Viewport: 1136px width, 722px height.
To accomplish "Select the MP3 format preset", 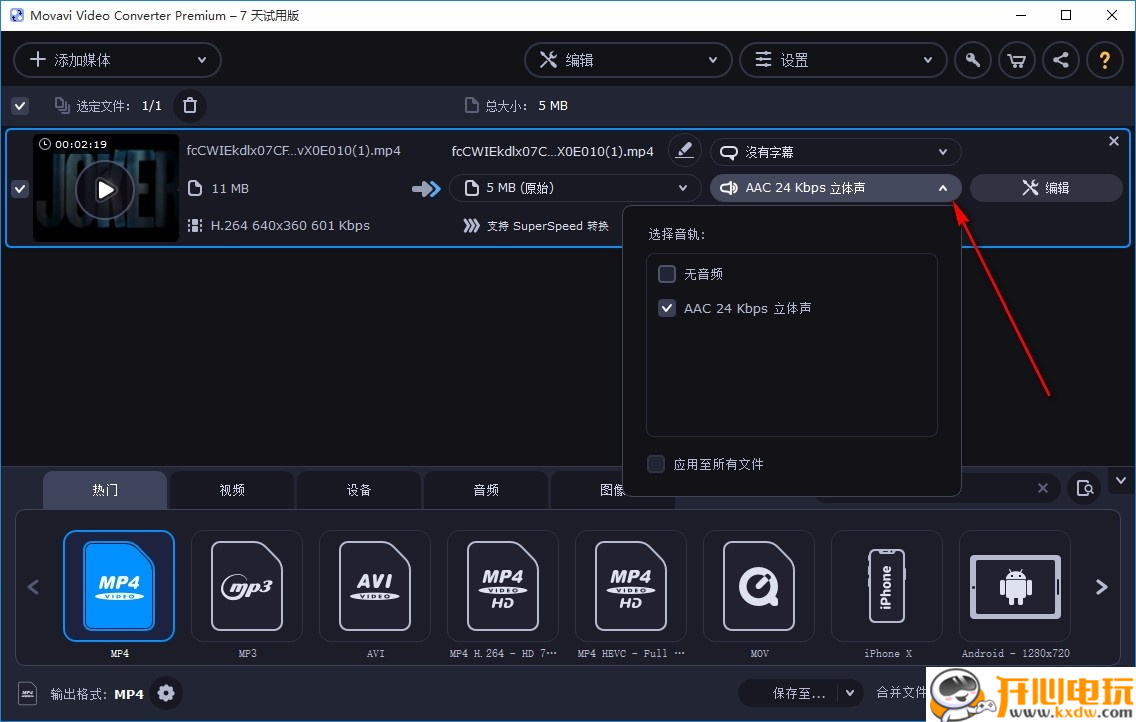I will (x=247, y=586).
